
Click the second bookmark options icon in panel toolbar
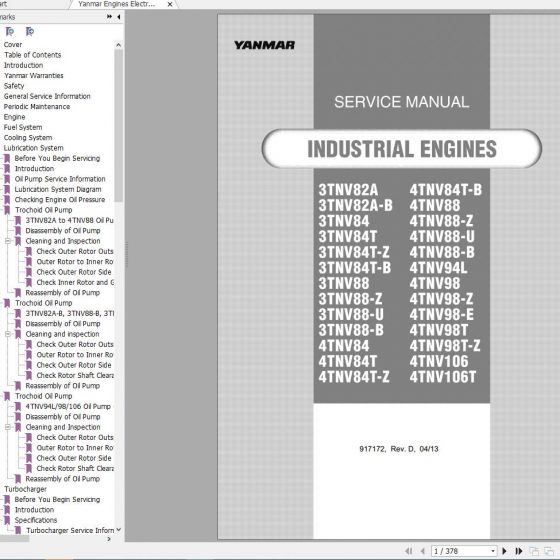coord(30,32)
